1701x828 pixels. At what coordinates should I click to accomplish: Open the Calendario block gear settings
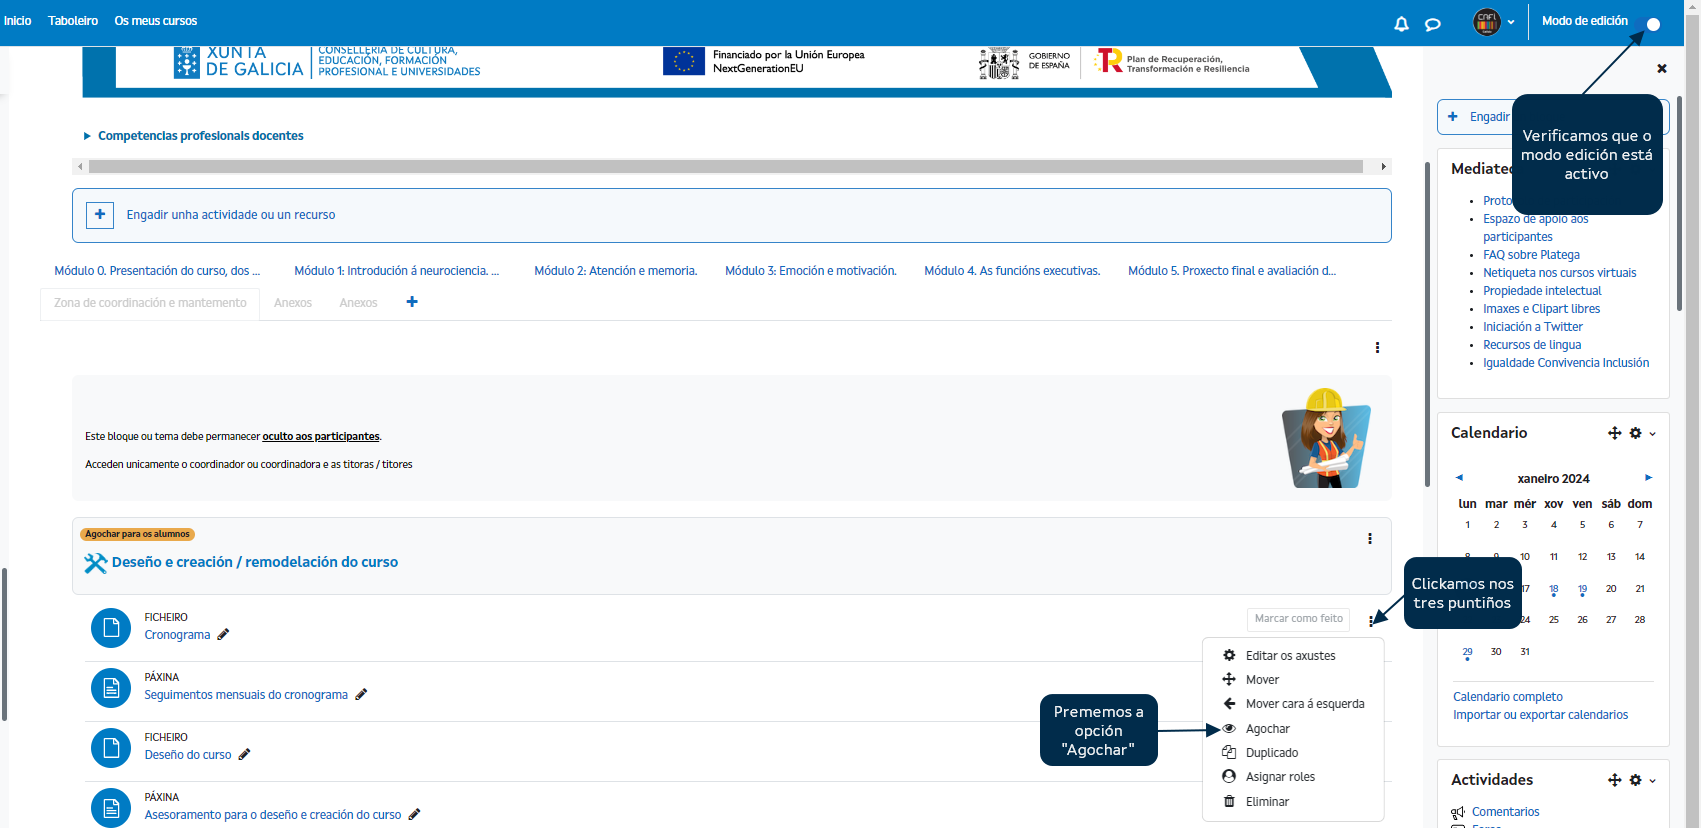(1636, 433)
